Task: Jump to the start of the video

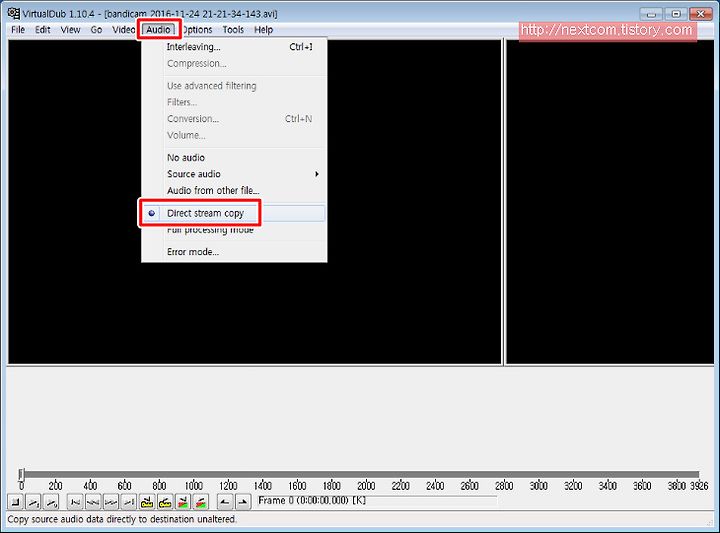Action: coord(75,502)
